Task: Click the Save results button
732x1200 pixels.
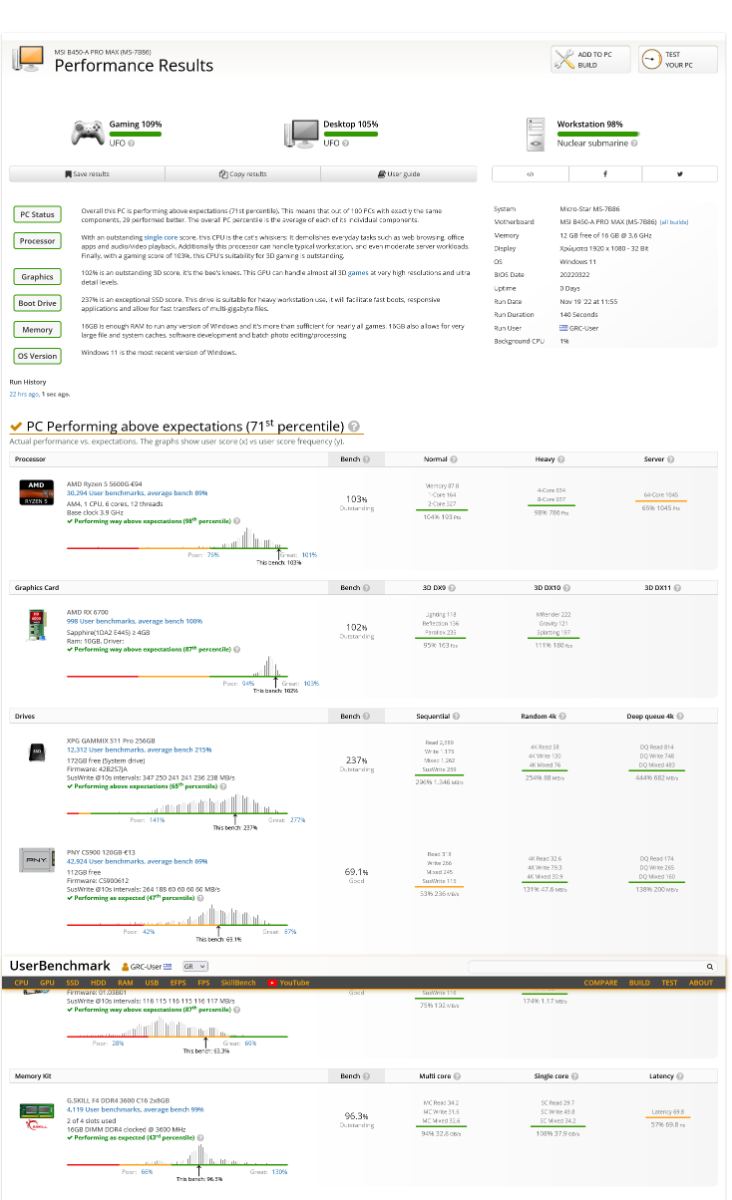Action: pos(88,174)
